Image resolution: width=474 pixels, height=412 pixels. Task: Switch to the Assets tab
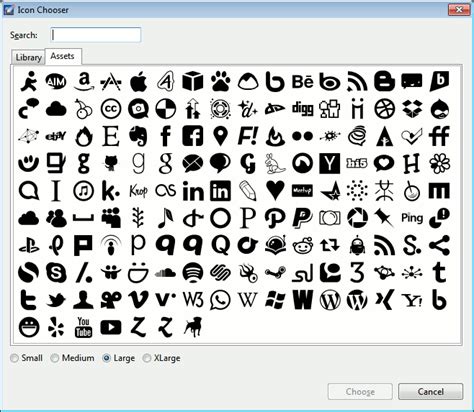click(x=63, y=56)
